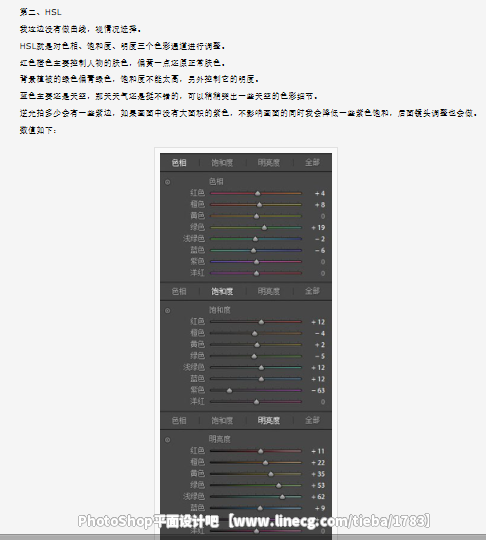Select highlighted 饱和度 tab in middle tab row
The image size is (486, 540).
pos(222,291)
